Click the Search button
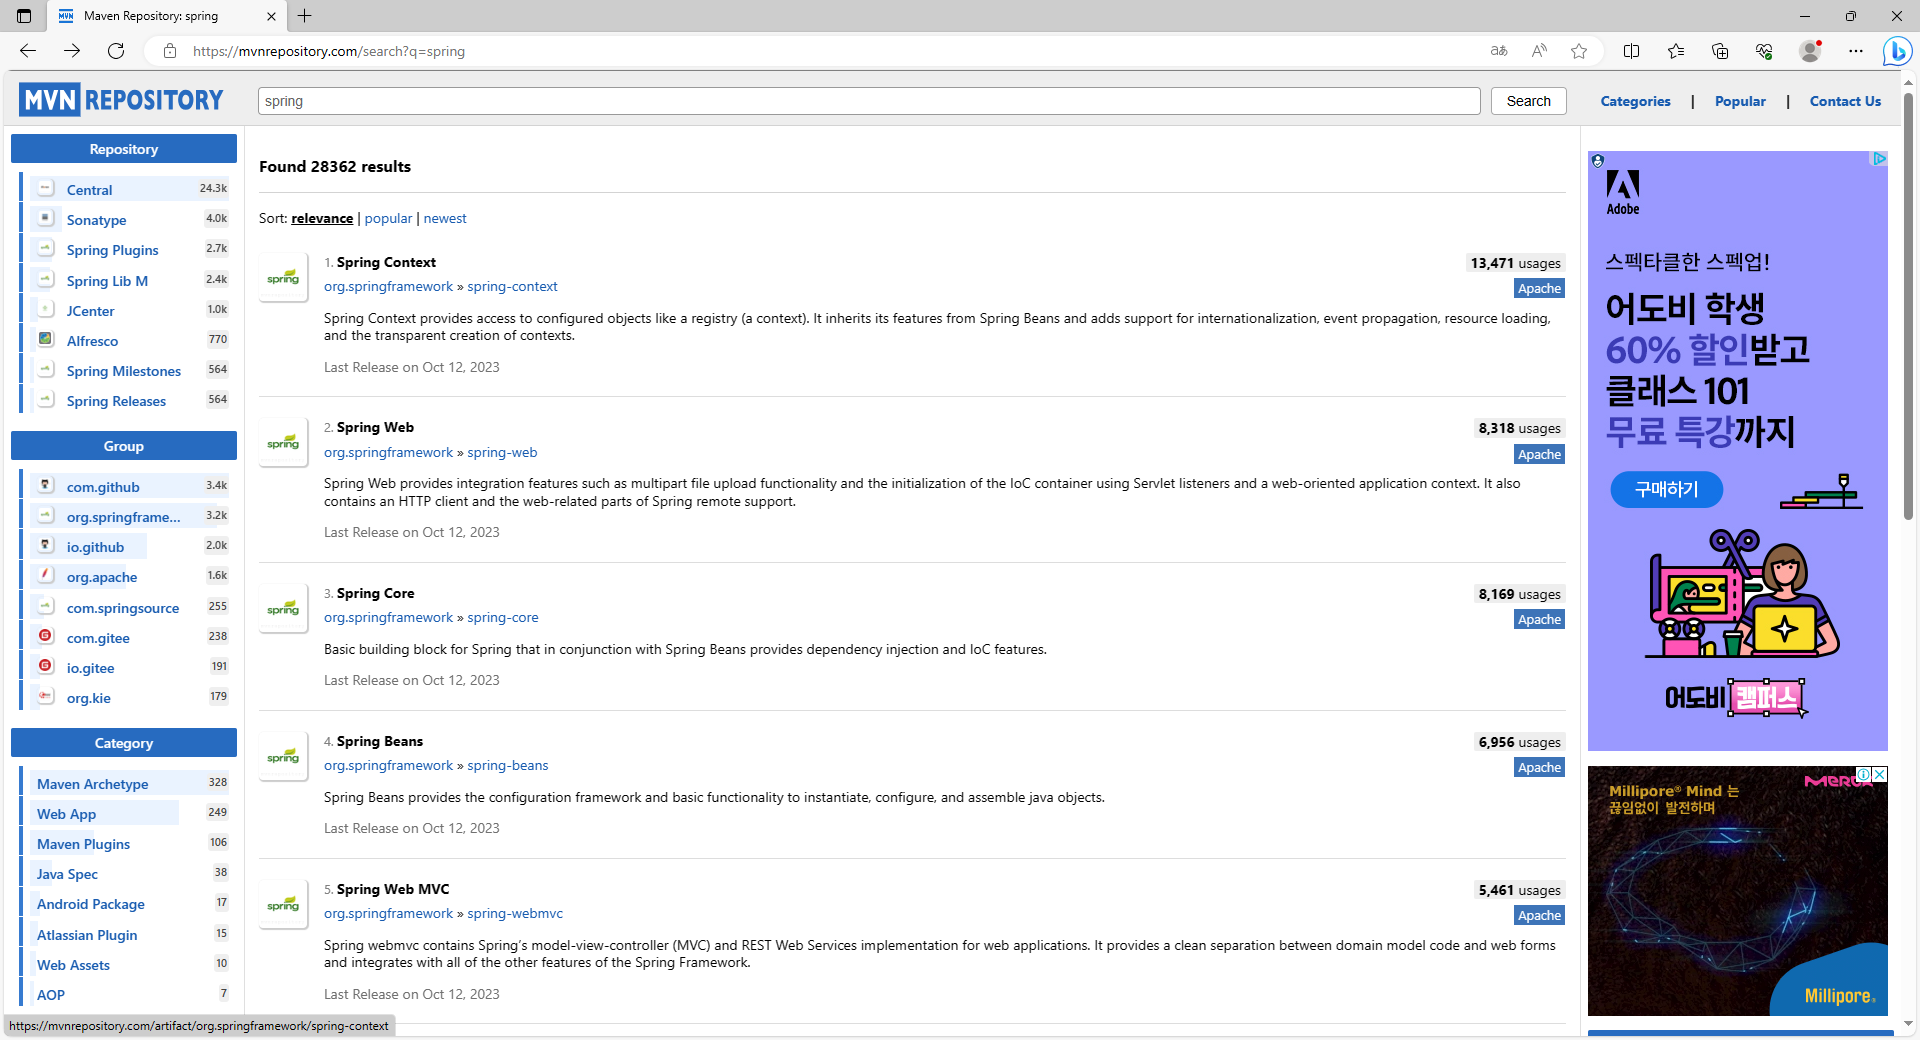 click(x=1528, y=101)
